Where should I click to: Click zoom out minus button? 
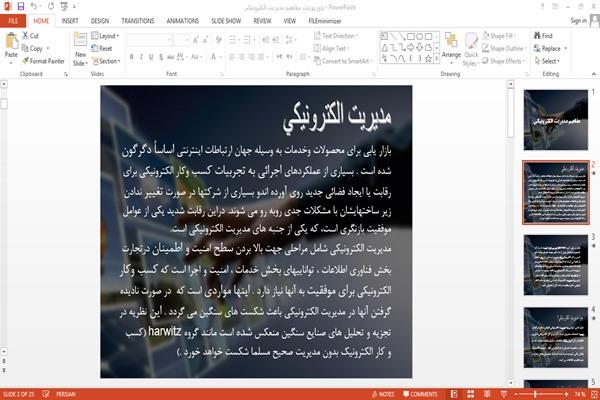point(515,394)
